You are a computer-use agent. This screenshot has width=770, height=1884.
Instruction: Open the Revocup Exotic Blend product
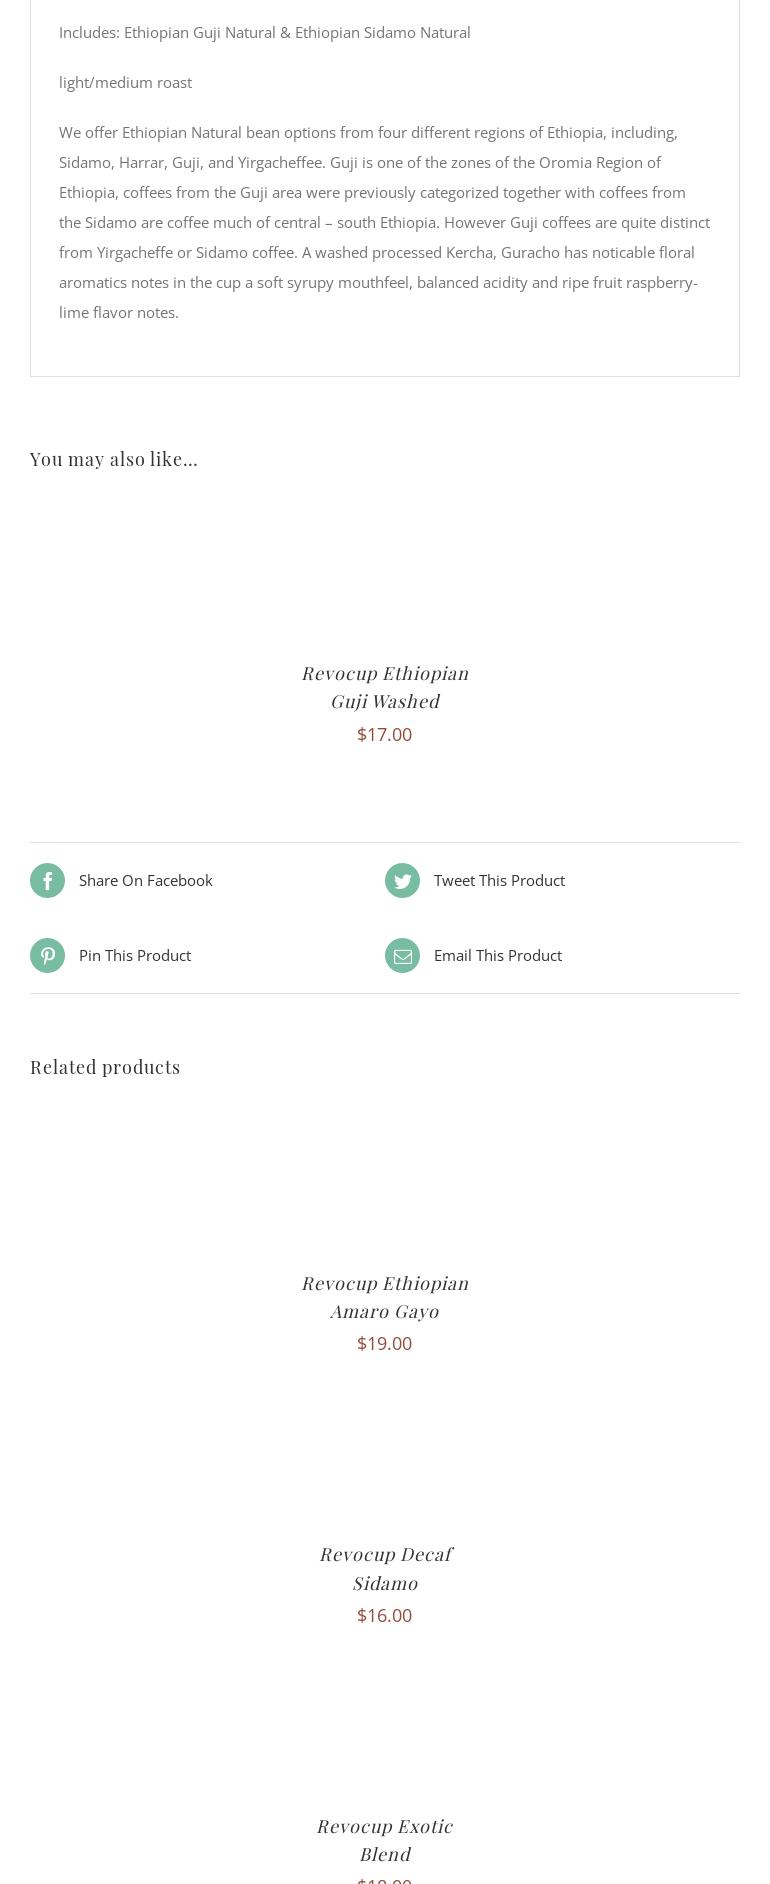[385, 1840]
